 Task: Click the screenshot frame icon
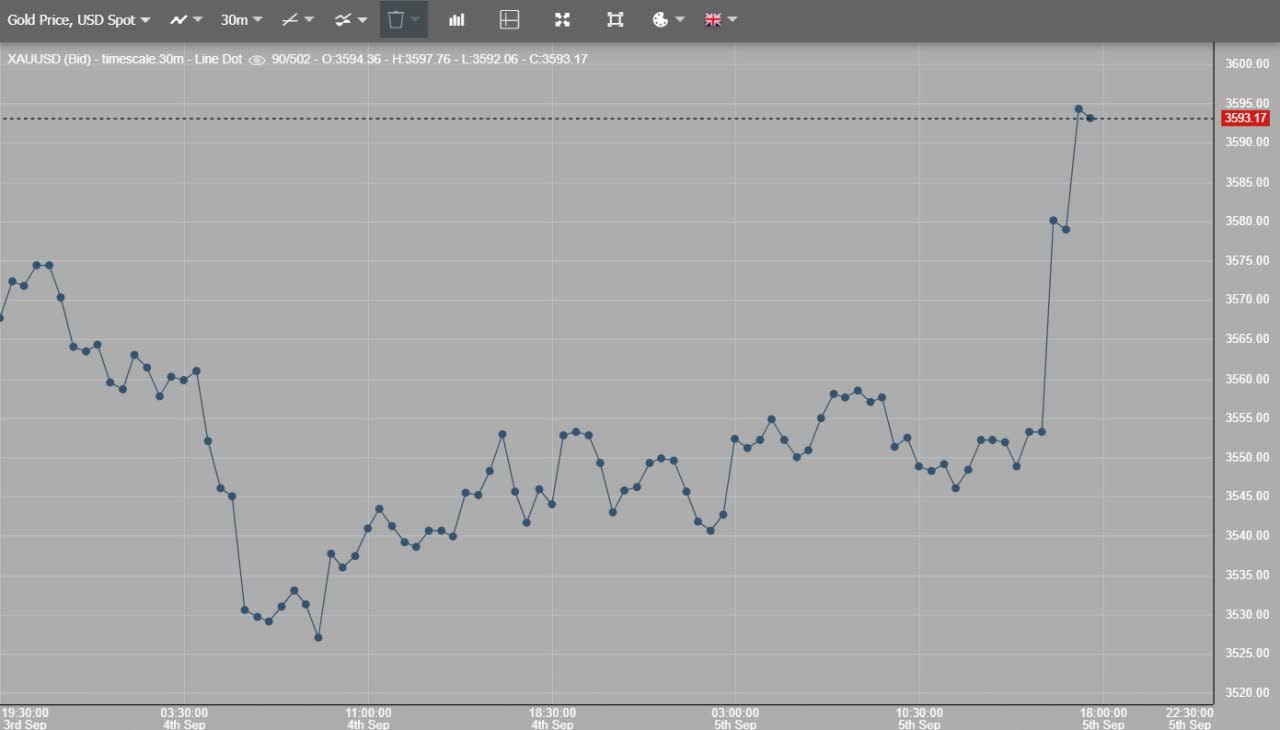pos(615,20)
